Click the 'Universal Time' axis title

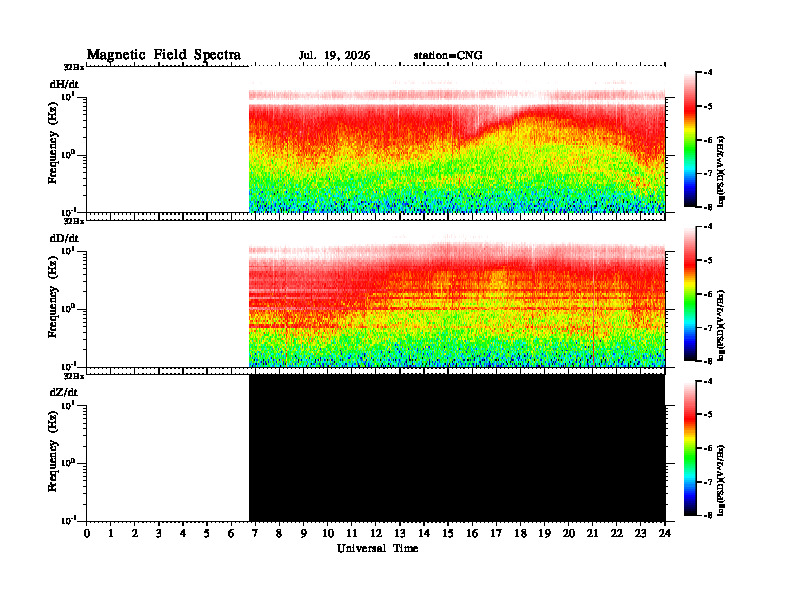(x=377, y=548)
